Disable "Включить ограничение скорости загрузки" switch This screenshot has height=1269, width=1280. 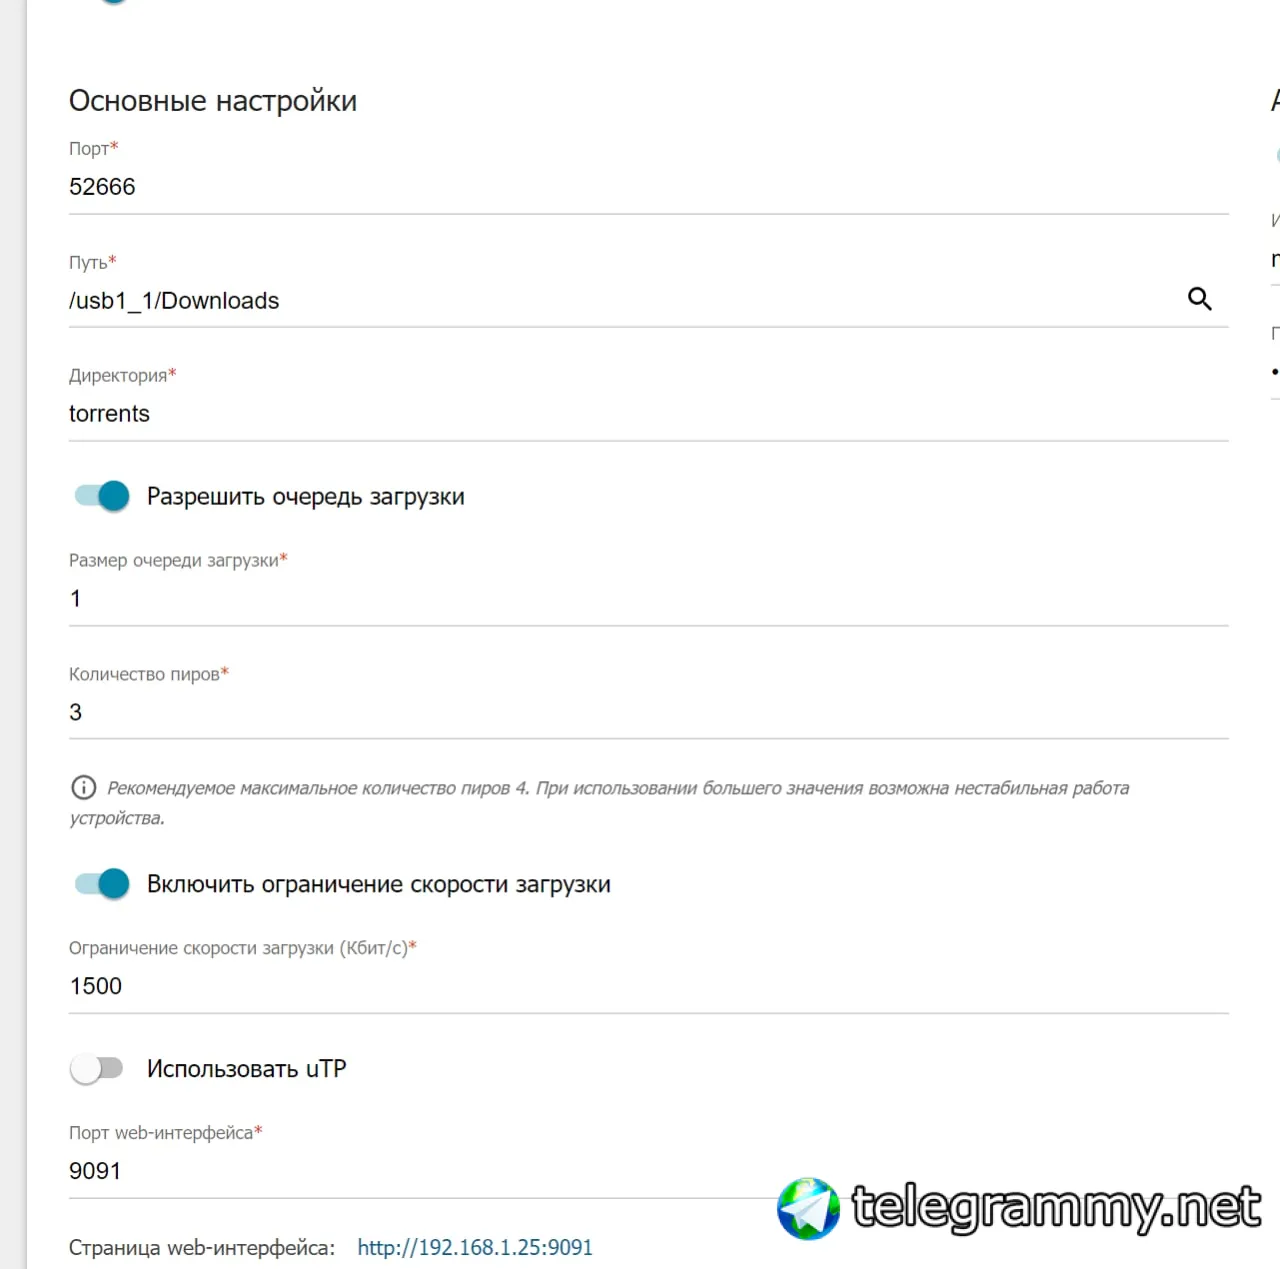click(x=102, y=884)
